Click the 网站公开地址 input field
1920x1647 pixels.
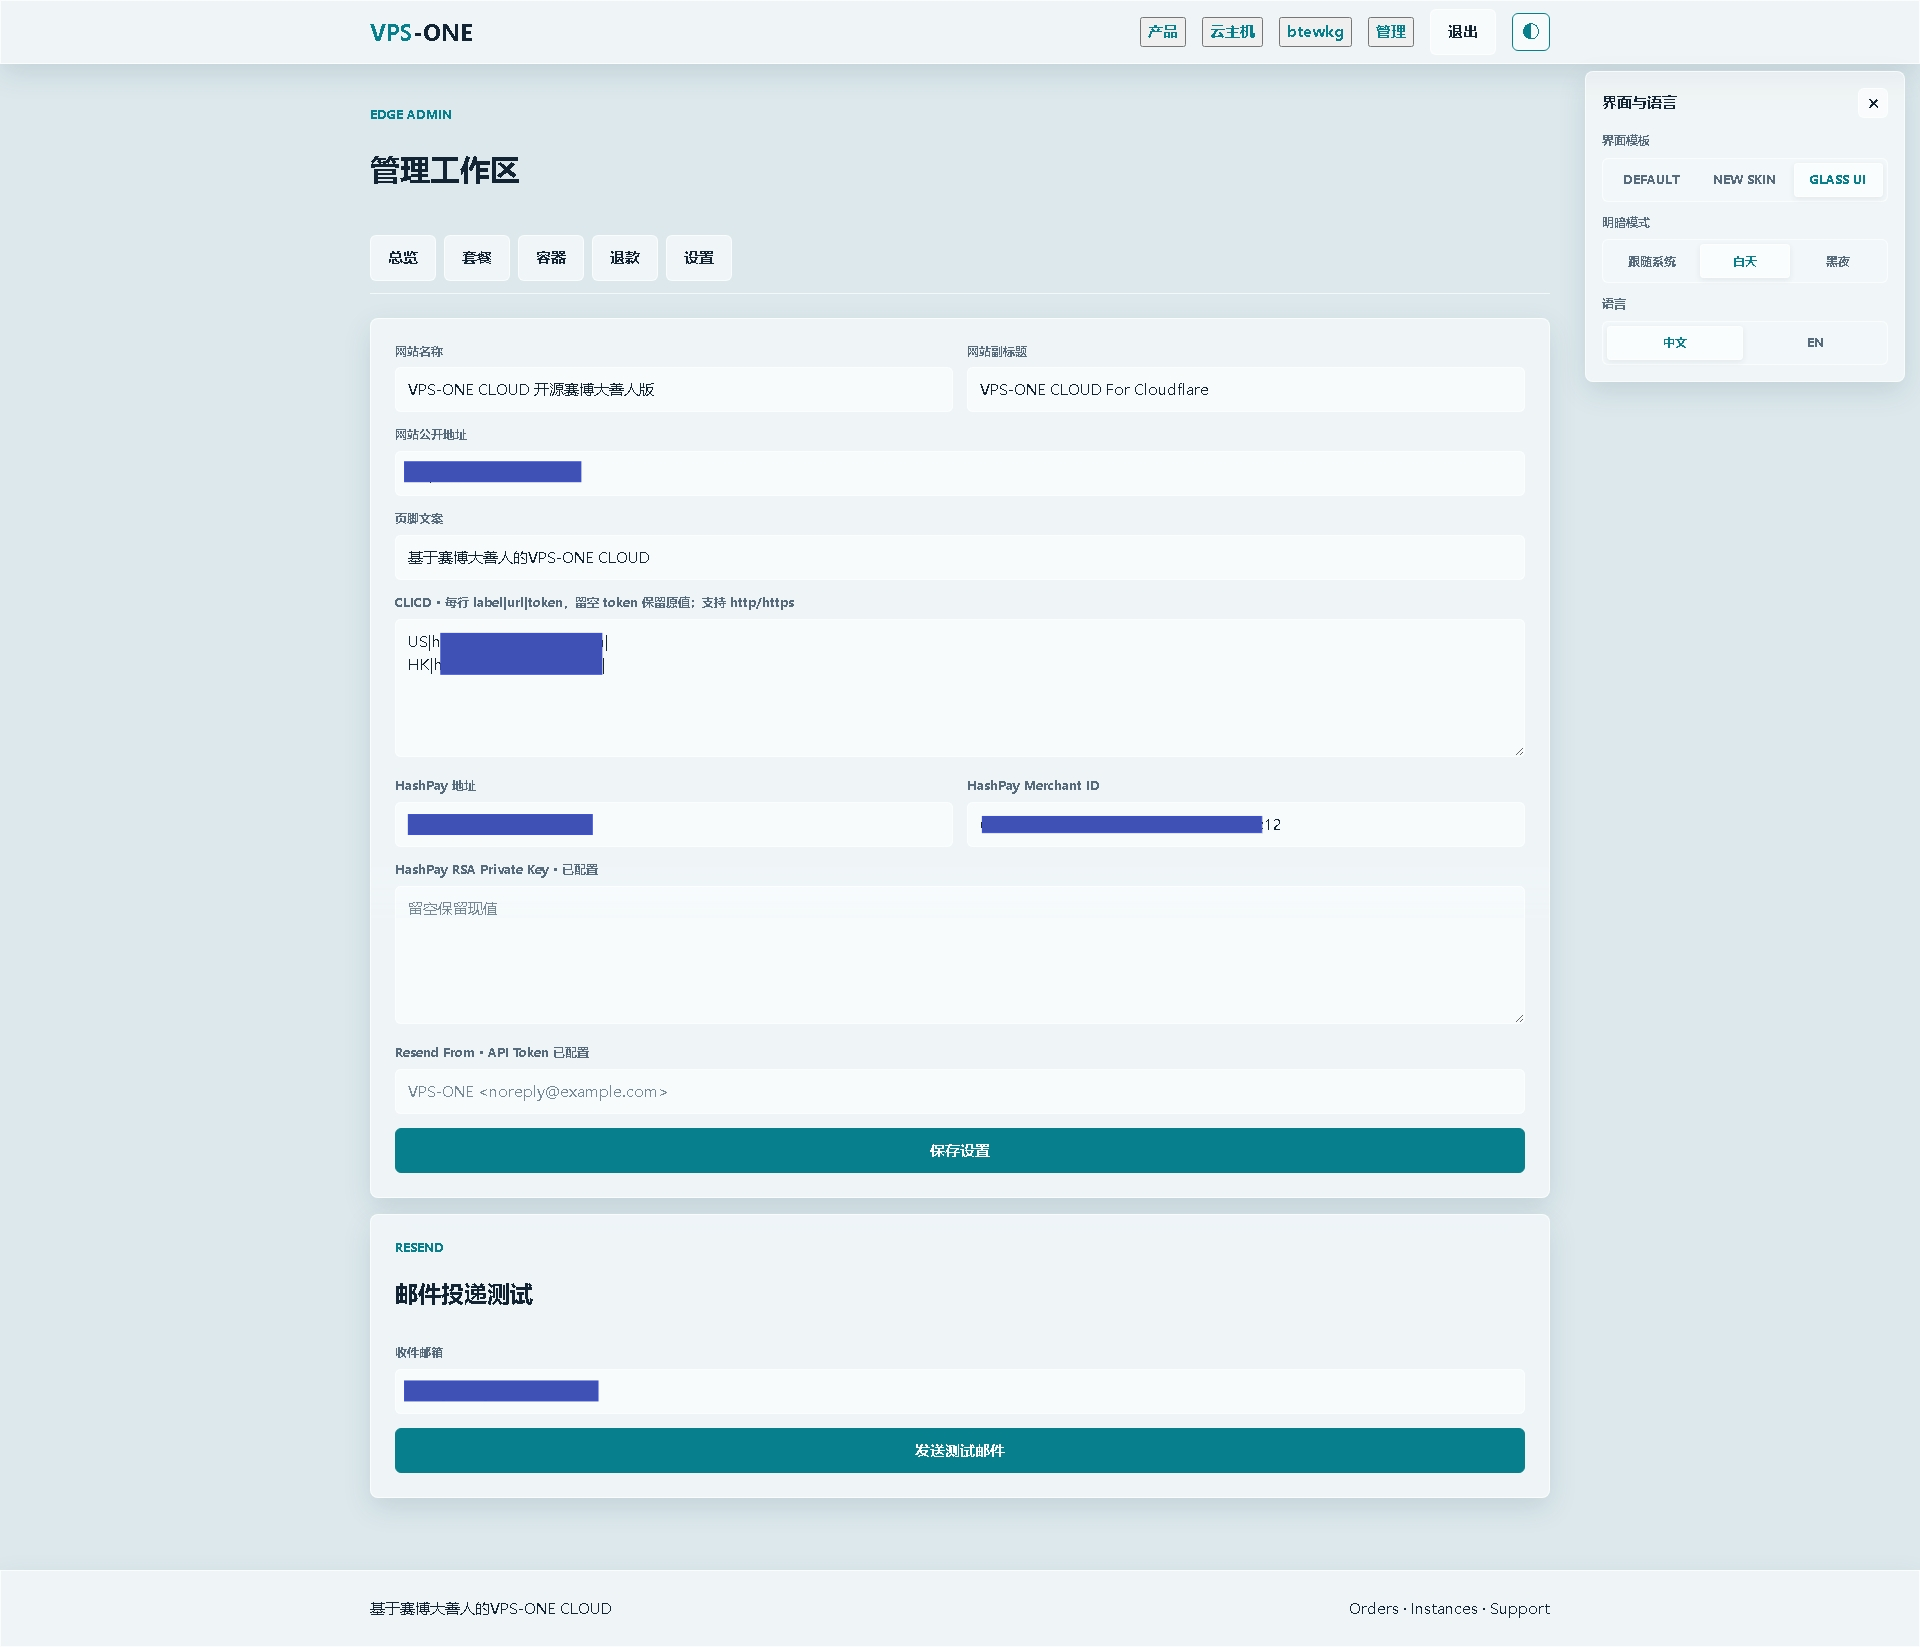click(x=960, y=473)
